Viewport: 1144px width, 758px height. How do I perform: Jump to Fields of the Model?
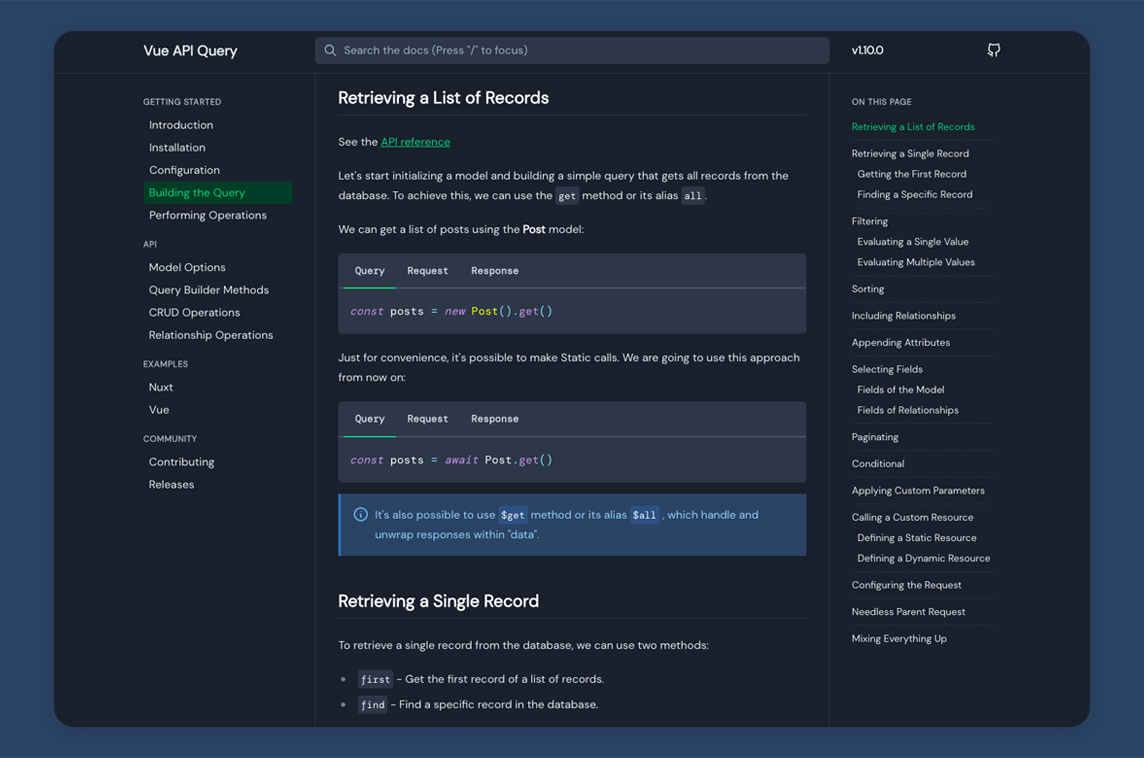point(900,390)
